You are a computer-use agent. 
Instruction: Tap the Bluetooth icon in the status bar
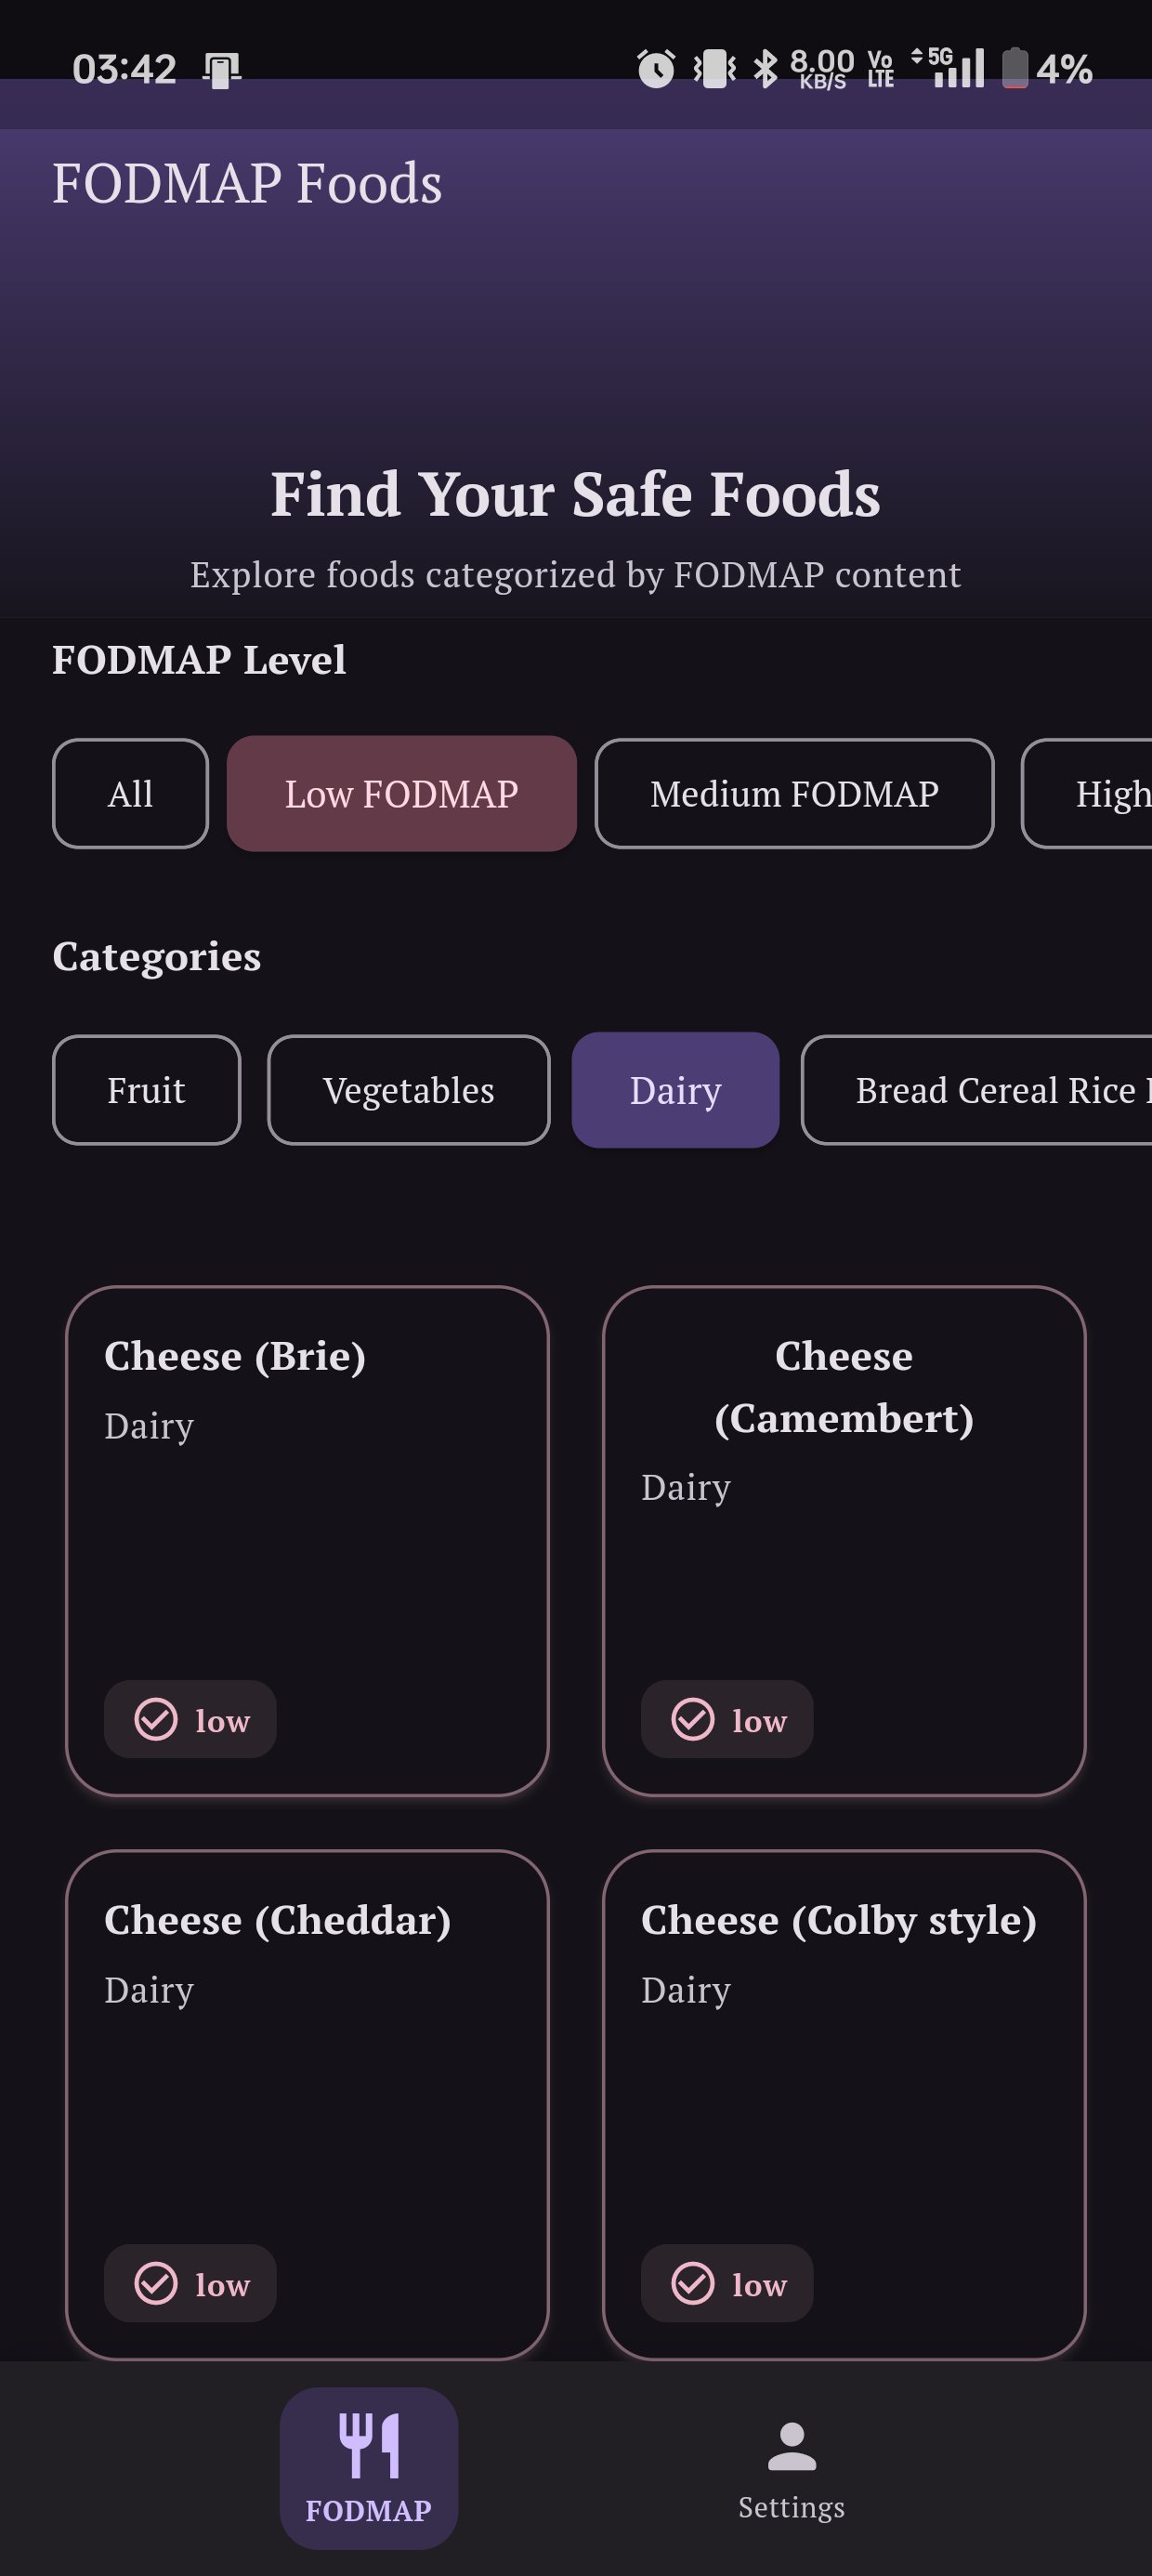(x=766, y=66)
